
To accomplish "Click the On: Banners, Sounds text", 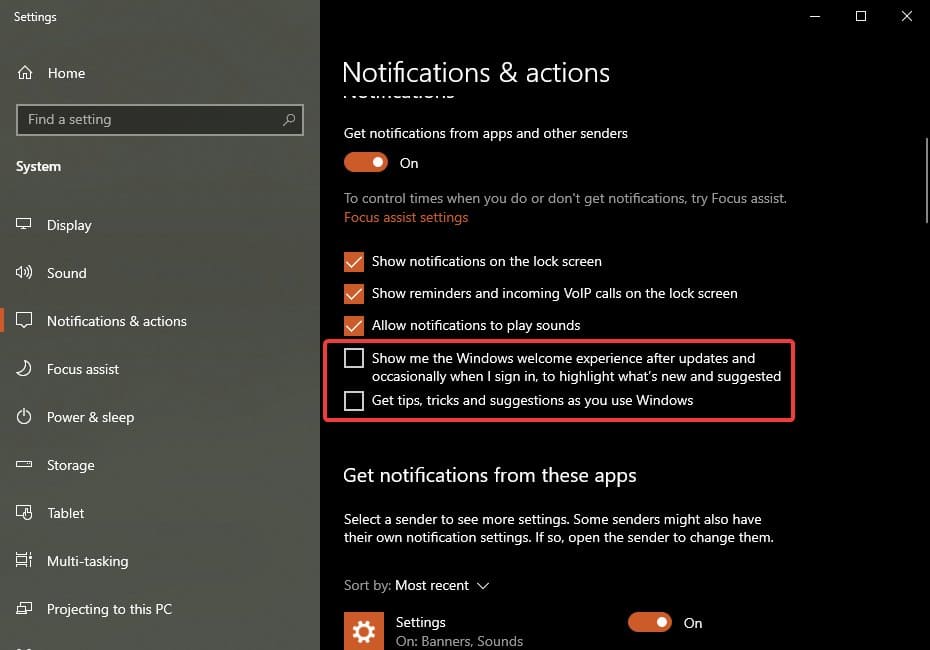I will pos(459,641).
